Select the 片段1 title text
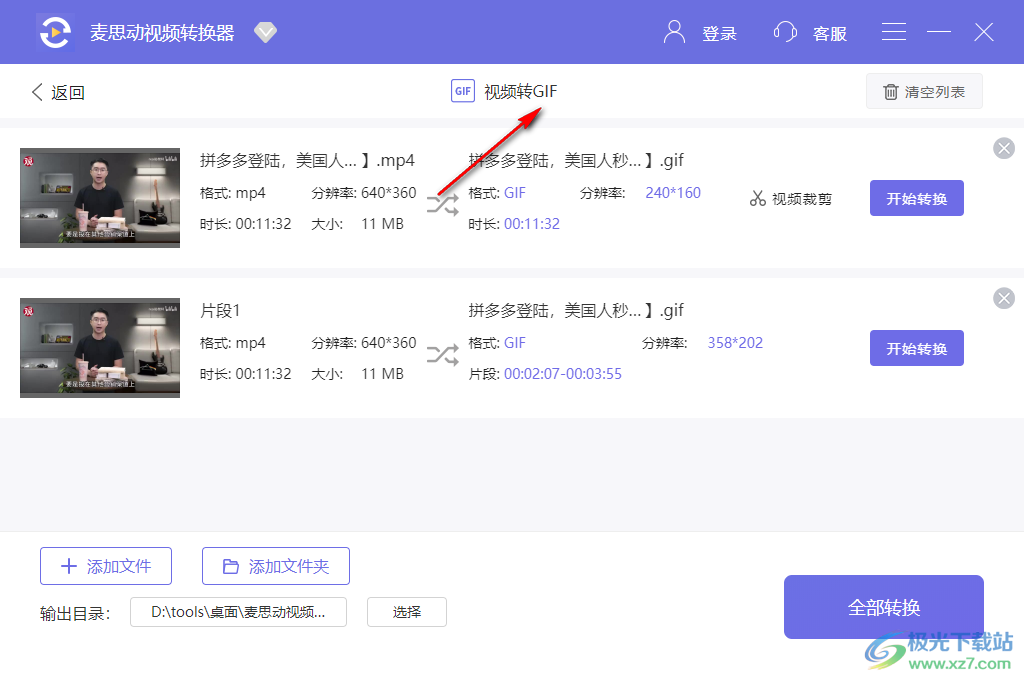This screenshot has width=1024, height=680. point(220,310)
